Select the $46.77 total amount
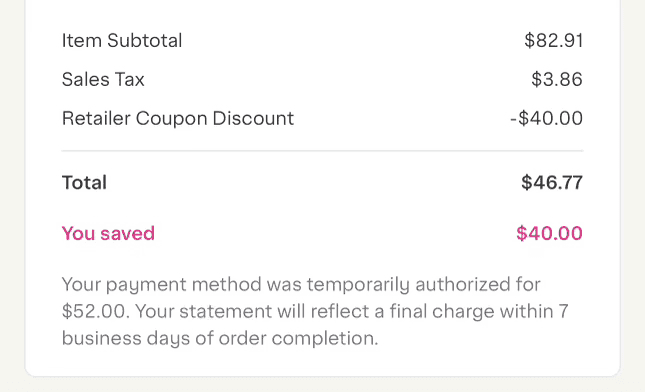 point(552,183)
